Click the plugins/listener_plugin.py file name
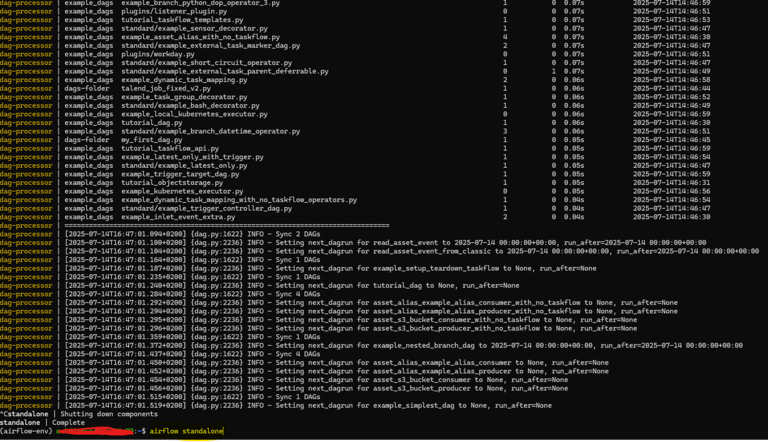The width and height of the screenshot is (768, 442). [x=174, y=11]
